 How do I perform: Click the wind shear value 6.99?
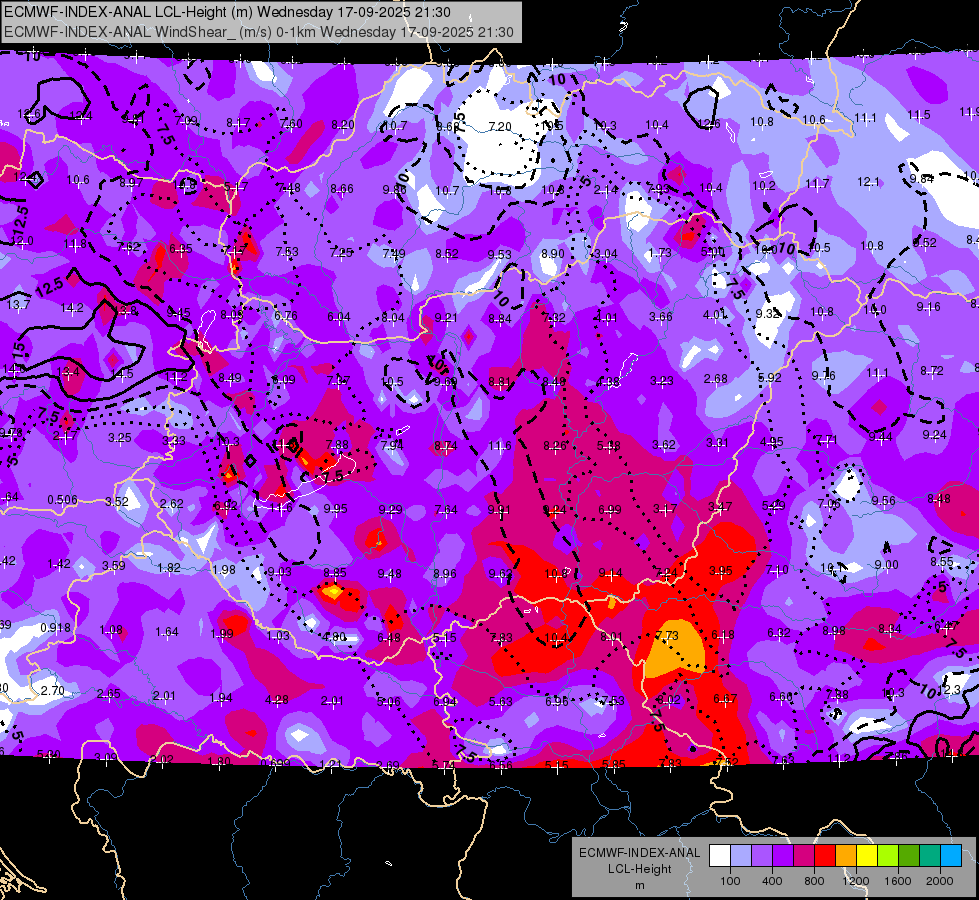click(610, 510)
